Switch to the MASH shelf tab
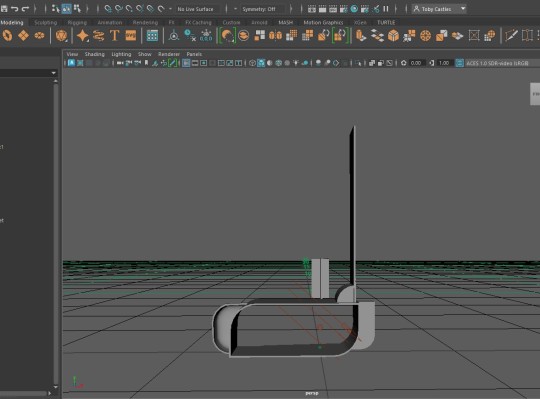540x399 pixels. pos(285,22)
